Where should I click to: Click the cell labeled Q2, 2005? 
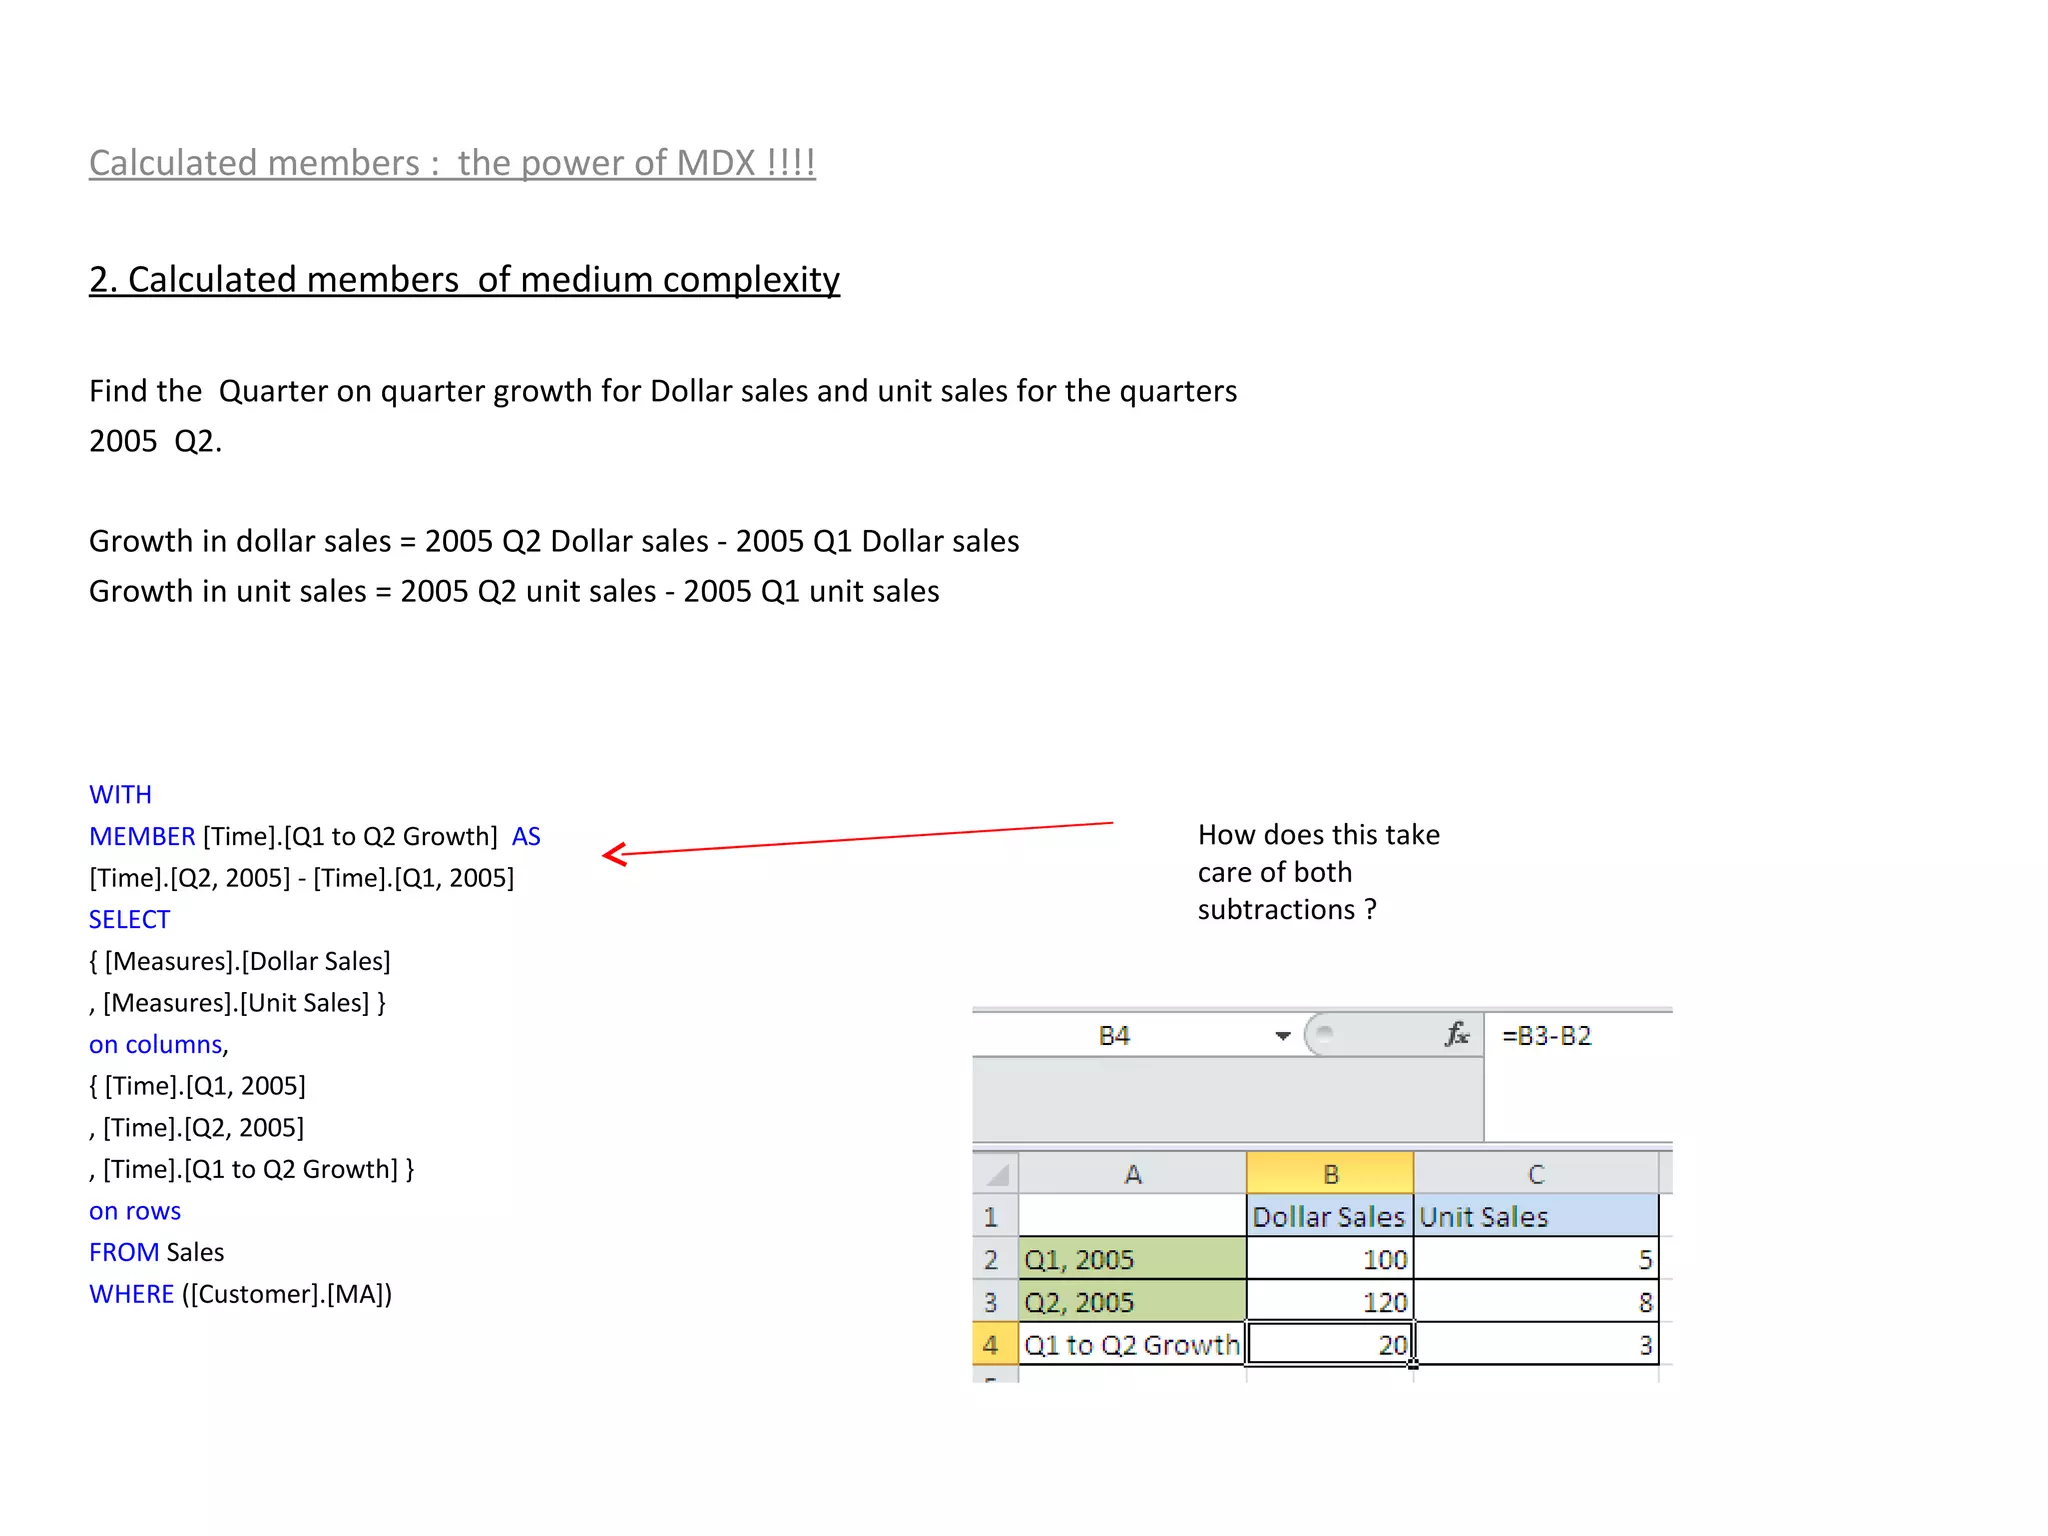(1132, 1302)
